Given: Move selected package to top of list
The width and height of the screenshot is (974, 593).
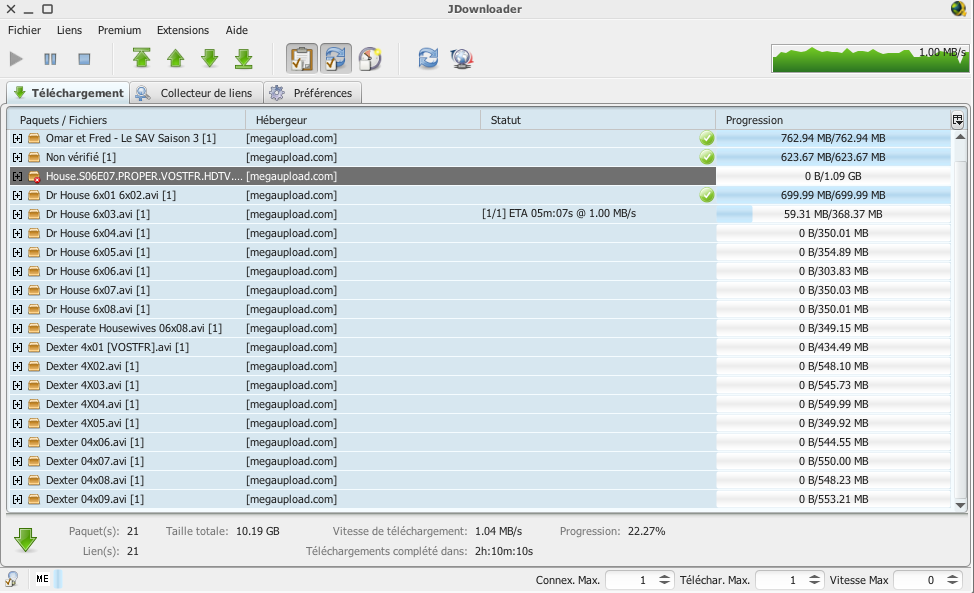Looking at the screenshot, I should tap(142, 58).
